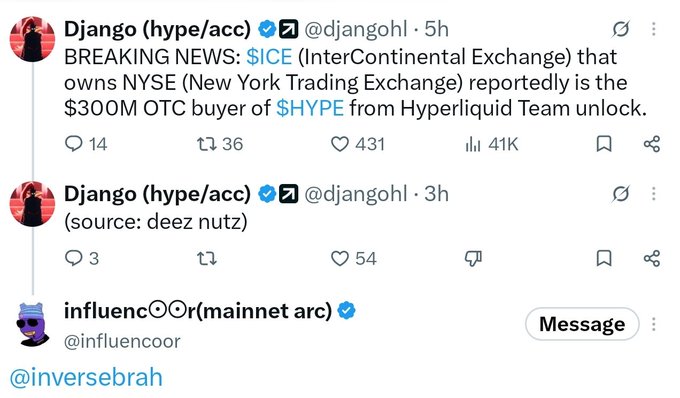Message the influencoor account
680x398 pixels.
[x=582, y=324]
